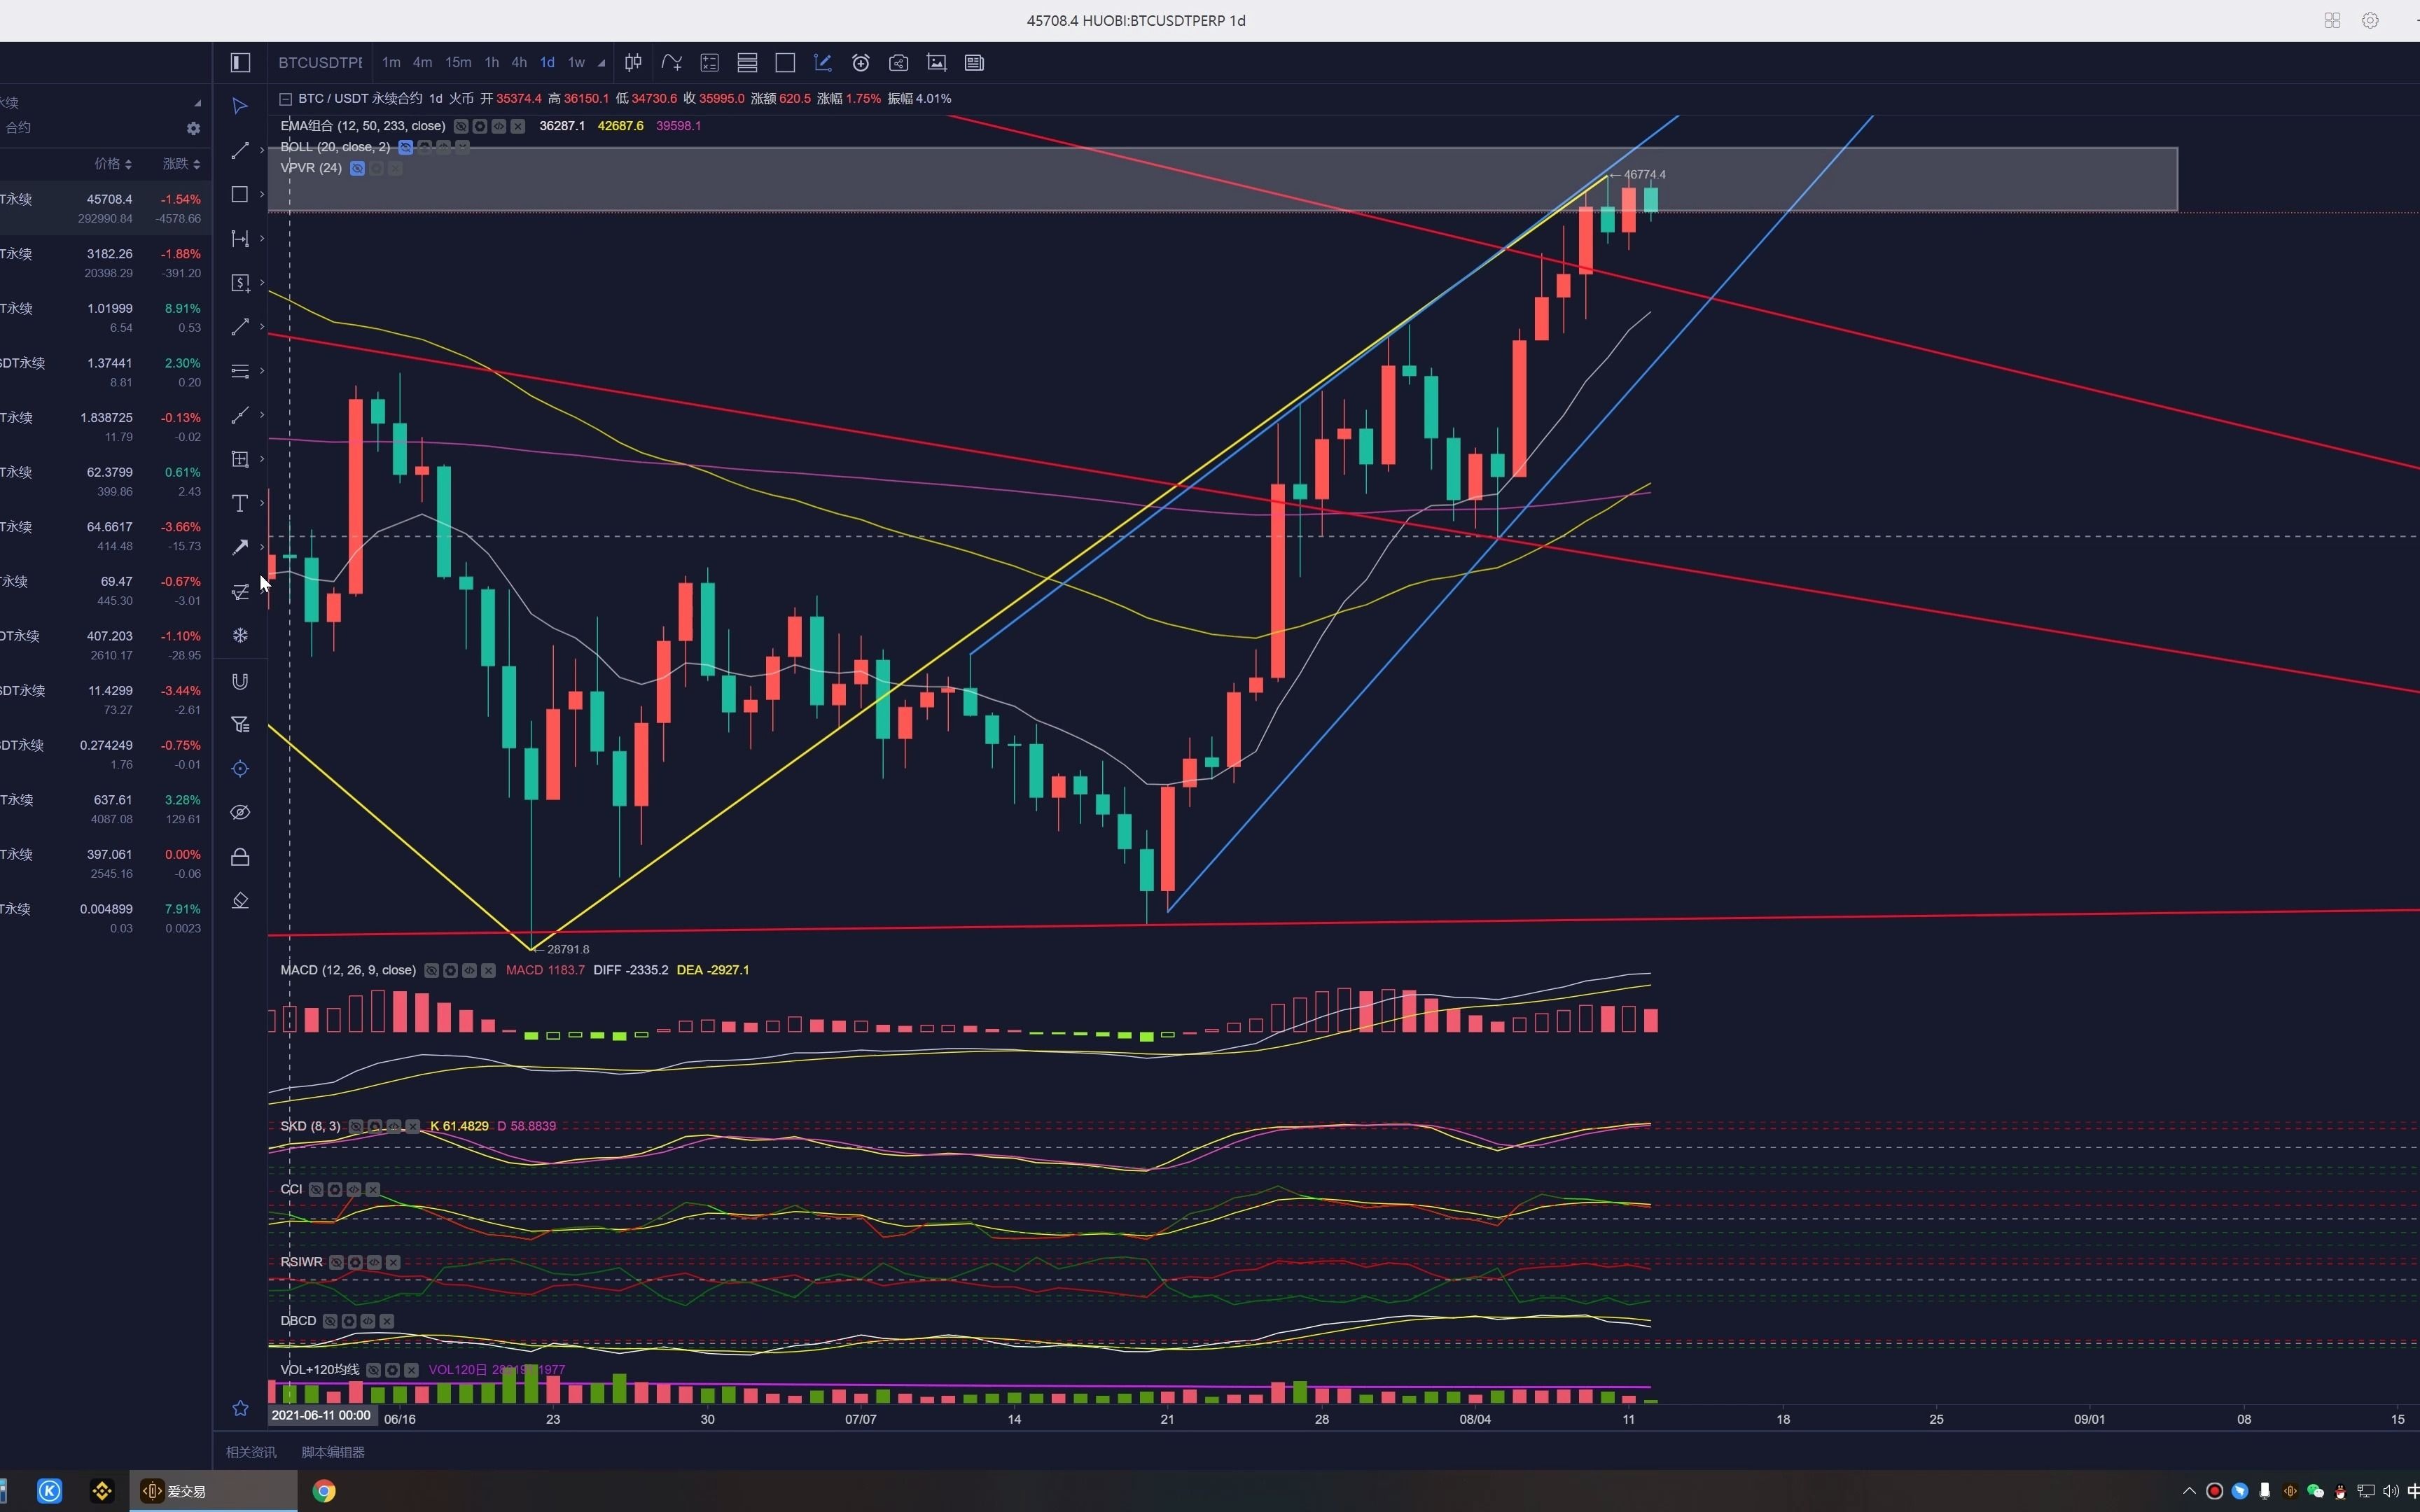Sort watchlist by 涨跌 column
The height and width of the screenshot is (1512, 2420).
(181, 164)
